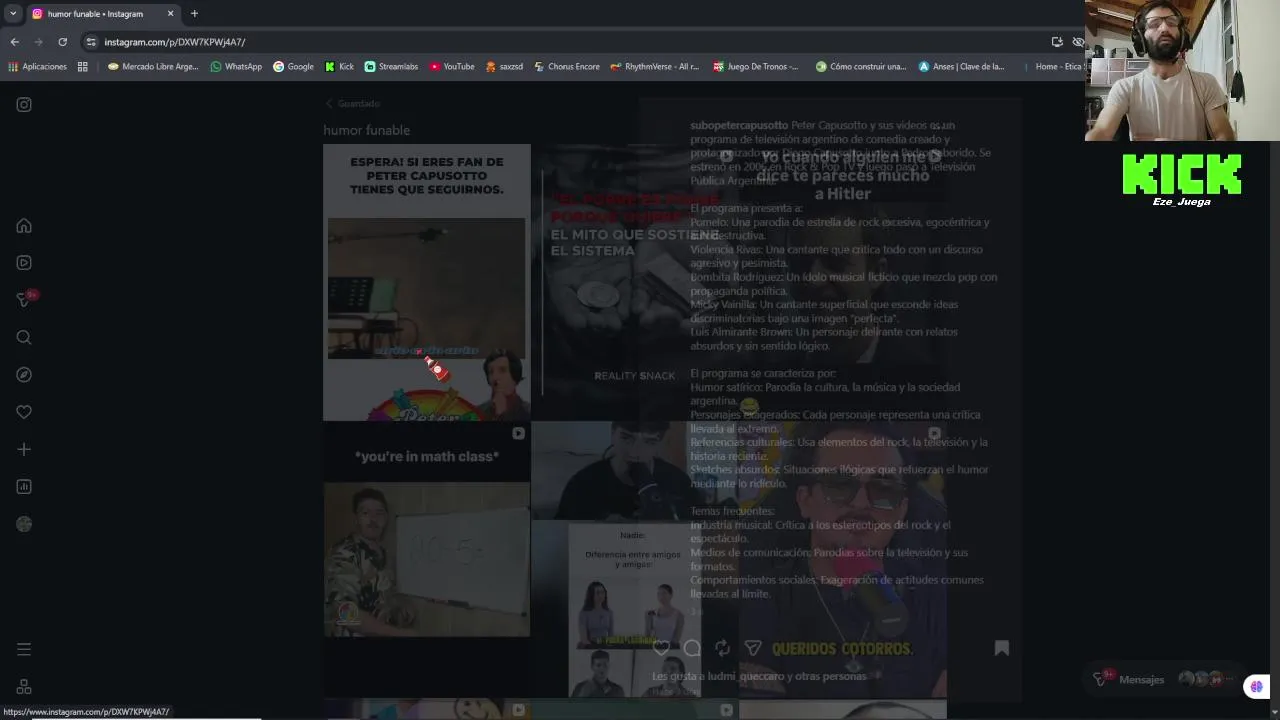Toggle save with the bookmark icon
Screen dimensions: 1280x720
click(x=1001, y=648)
